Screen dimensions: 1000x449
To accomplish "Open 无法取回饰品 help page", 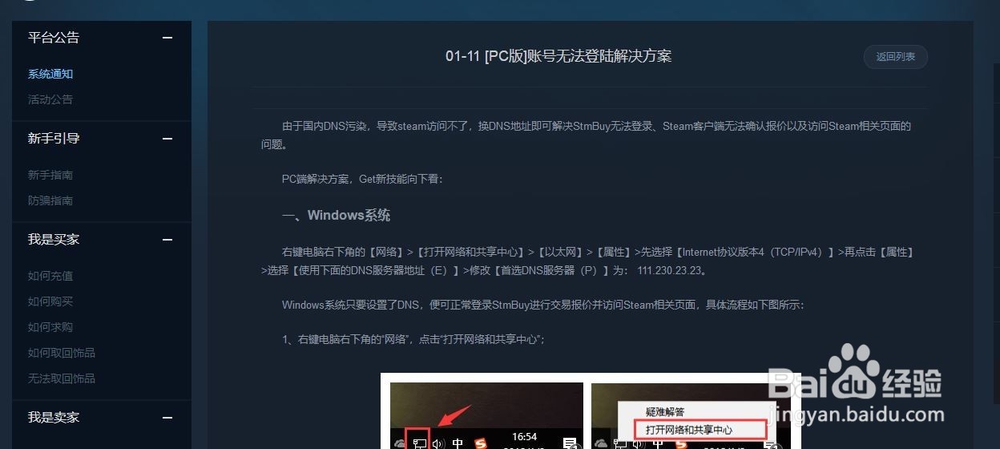I will point(61,378).
